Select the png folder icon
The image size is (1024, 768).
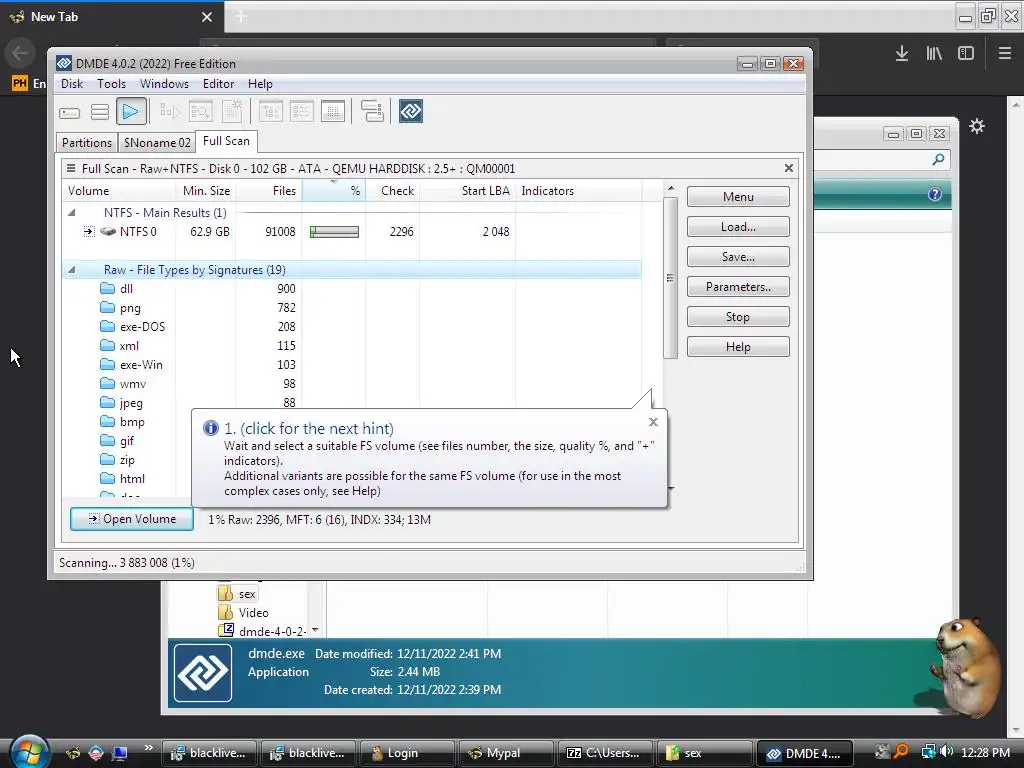tap(108, 307)
